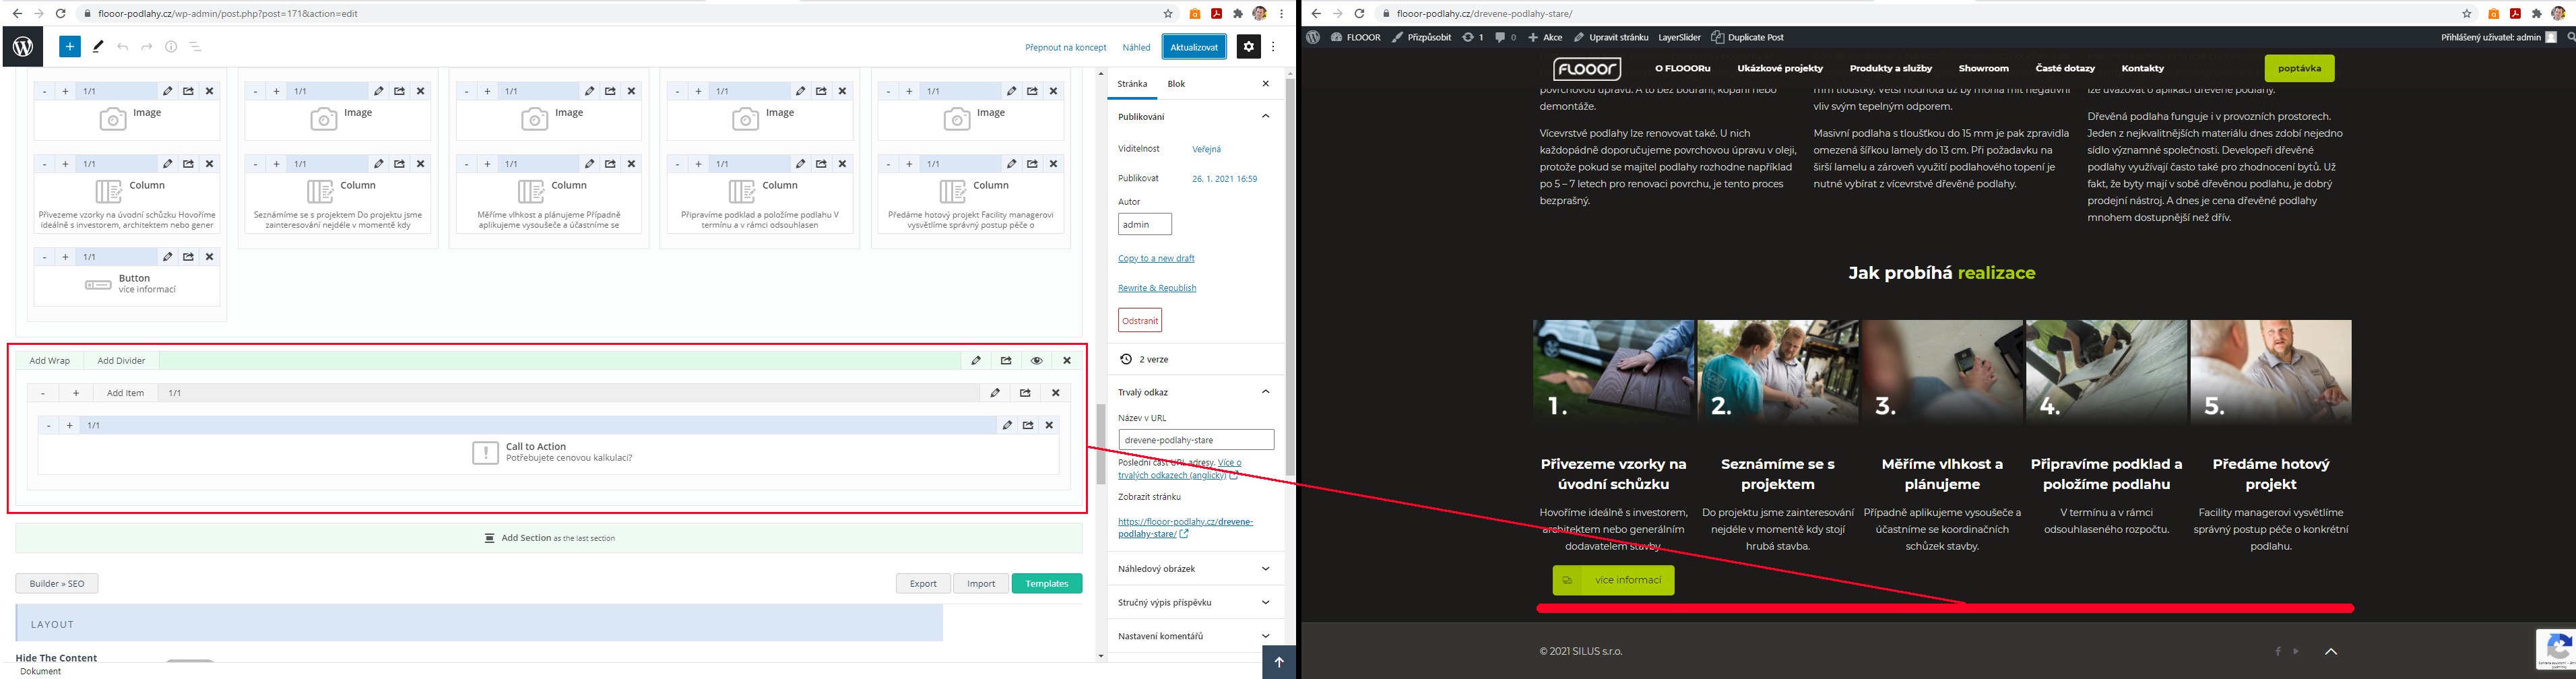This screenshot has width=2576, height=679.
Task: Click Upravit stránku in the admin bar
Action: tap(1611, 37)
